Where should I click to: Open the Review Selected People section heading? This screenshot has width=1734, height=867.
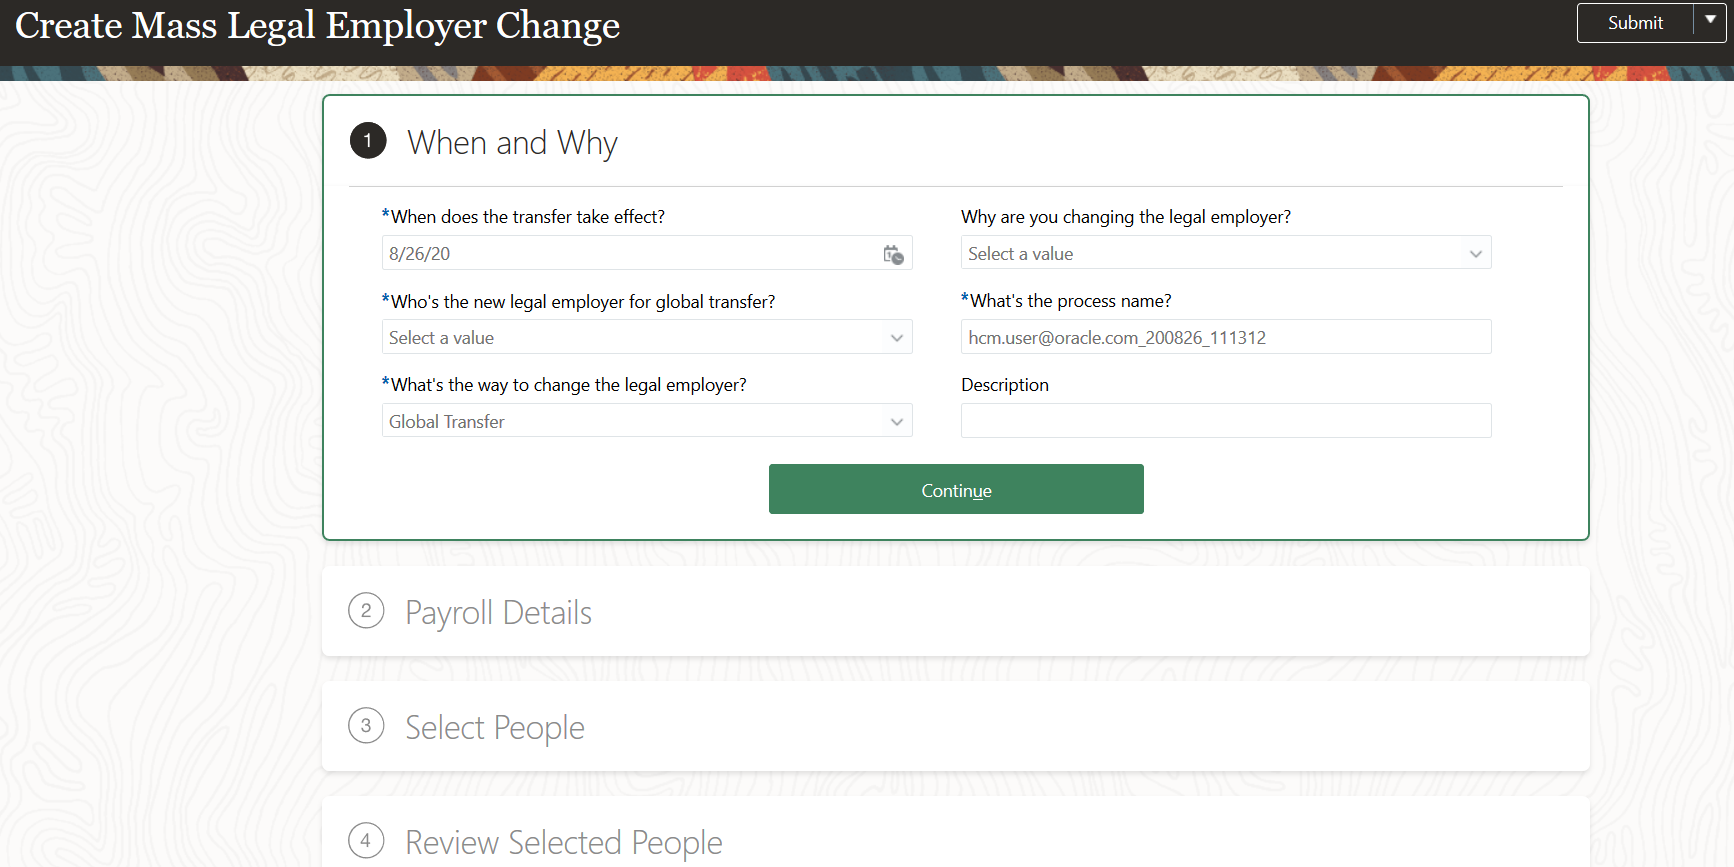564,843
